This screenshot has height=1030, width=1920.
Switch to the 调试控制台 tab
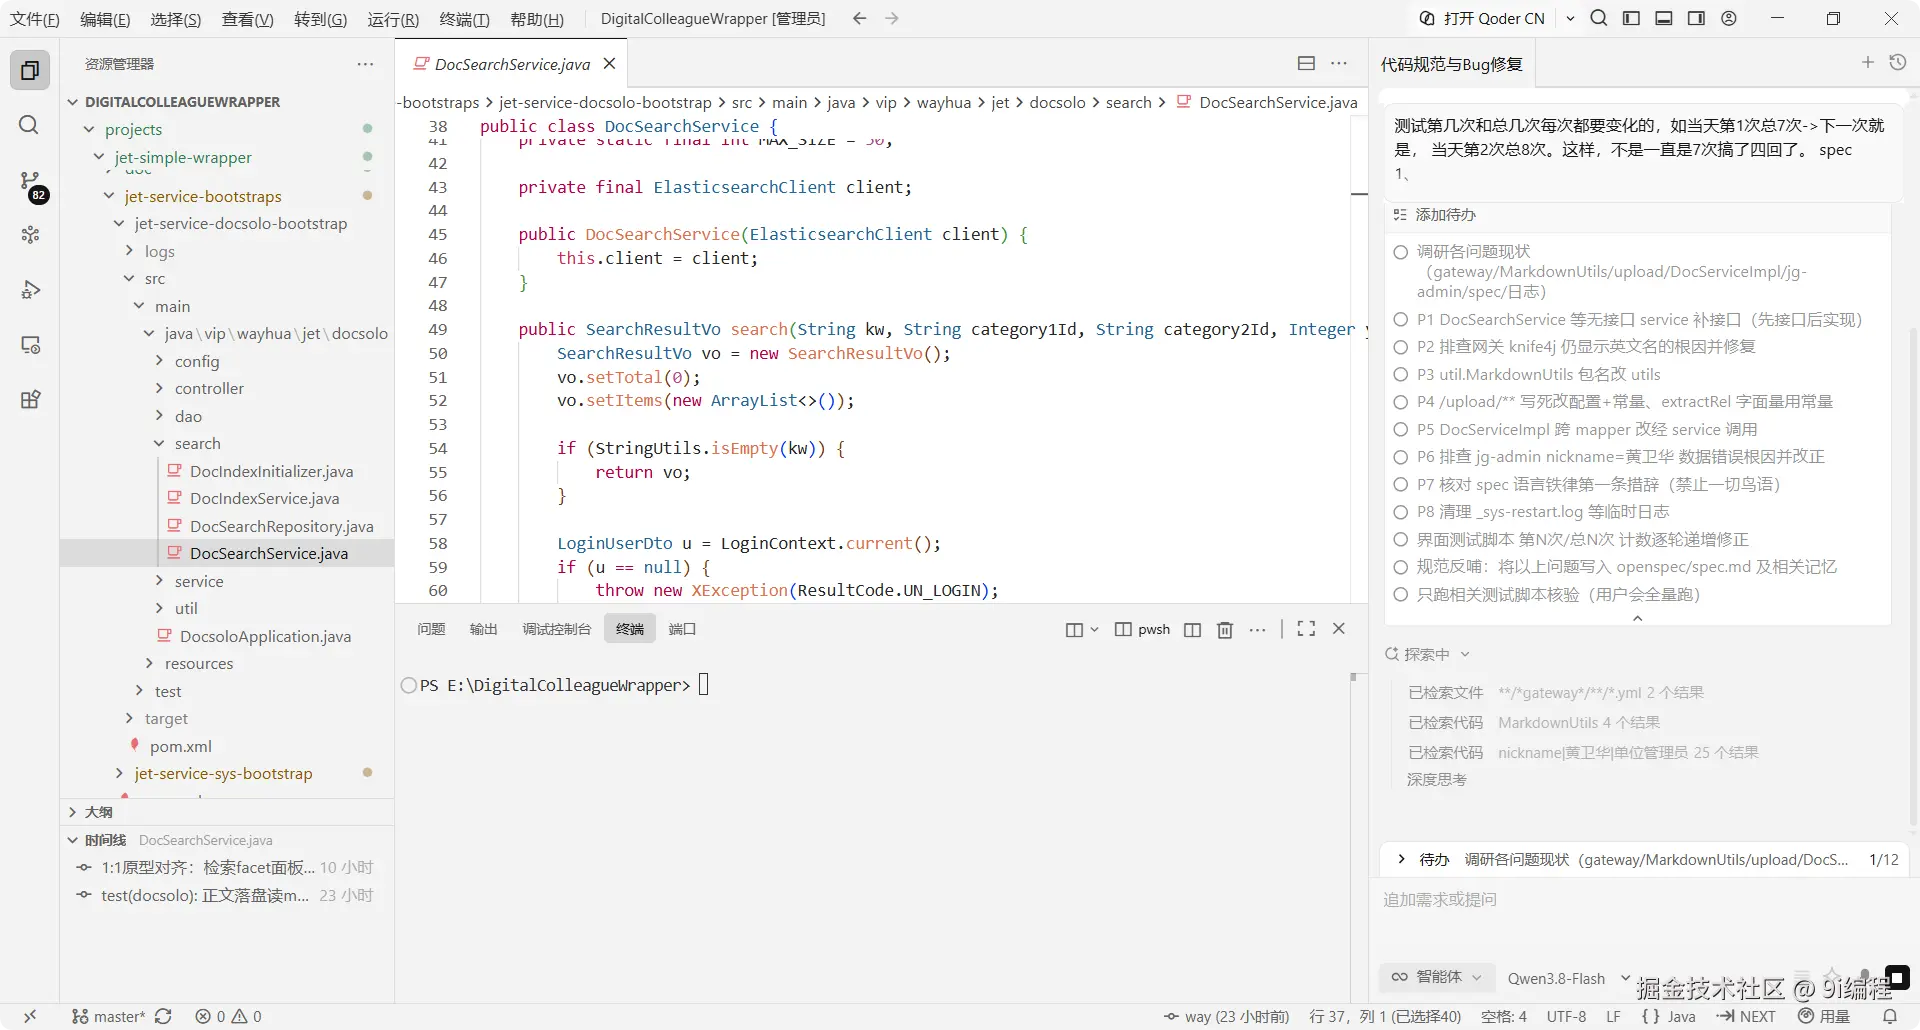pos(556,629)
